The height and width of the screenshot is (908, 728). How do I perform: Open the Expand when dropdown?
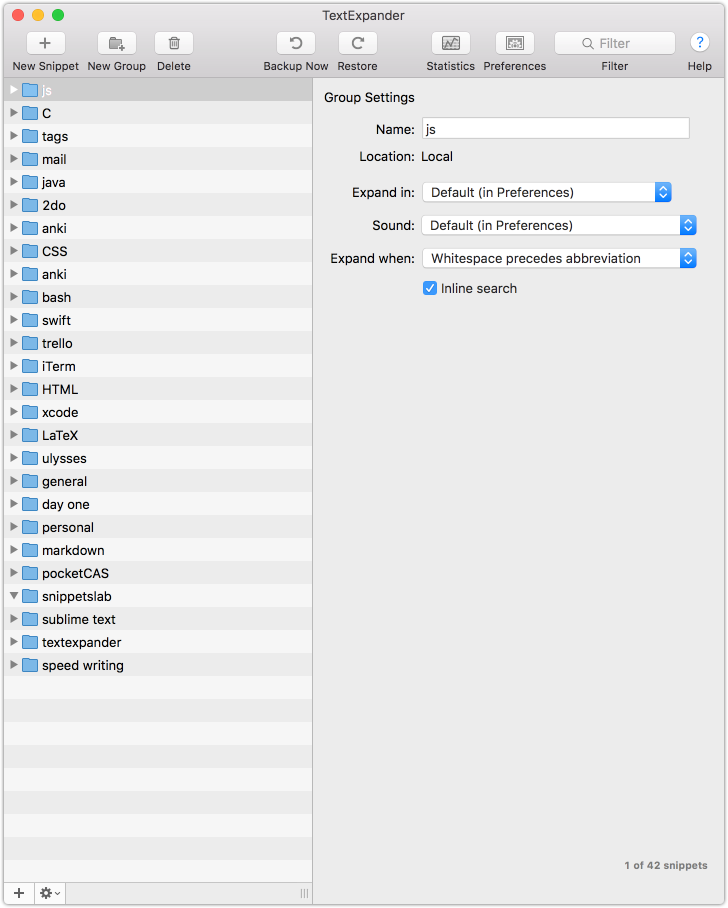559,258
